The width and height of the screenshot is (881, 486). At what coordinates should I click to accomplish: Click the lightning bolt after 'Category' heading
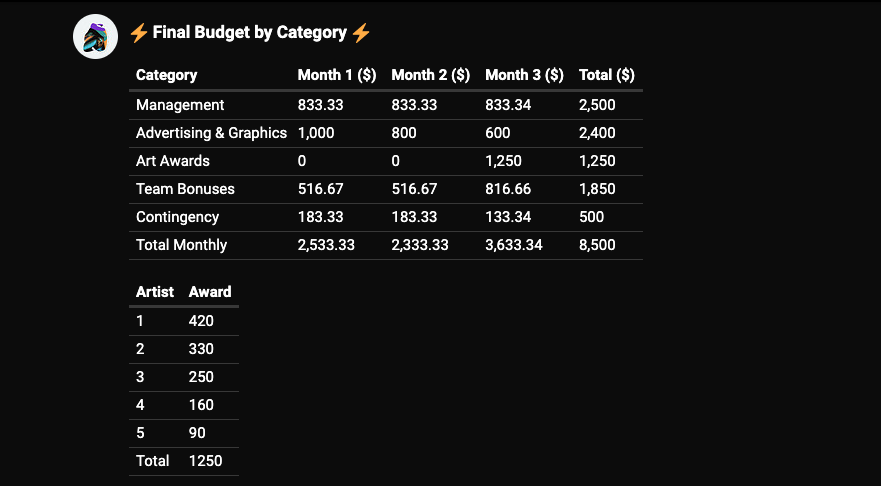pos(361,33)
